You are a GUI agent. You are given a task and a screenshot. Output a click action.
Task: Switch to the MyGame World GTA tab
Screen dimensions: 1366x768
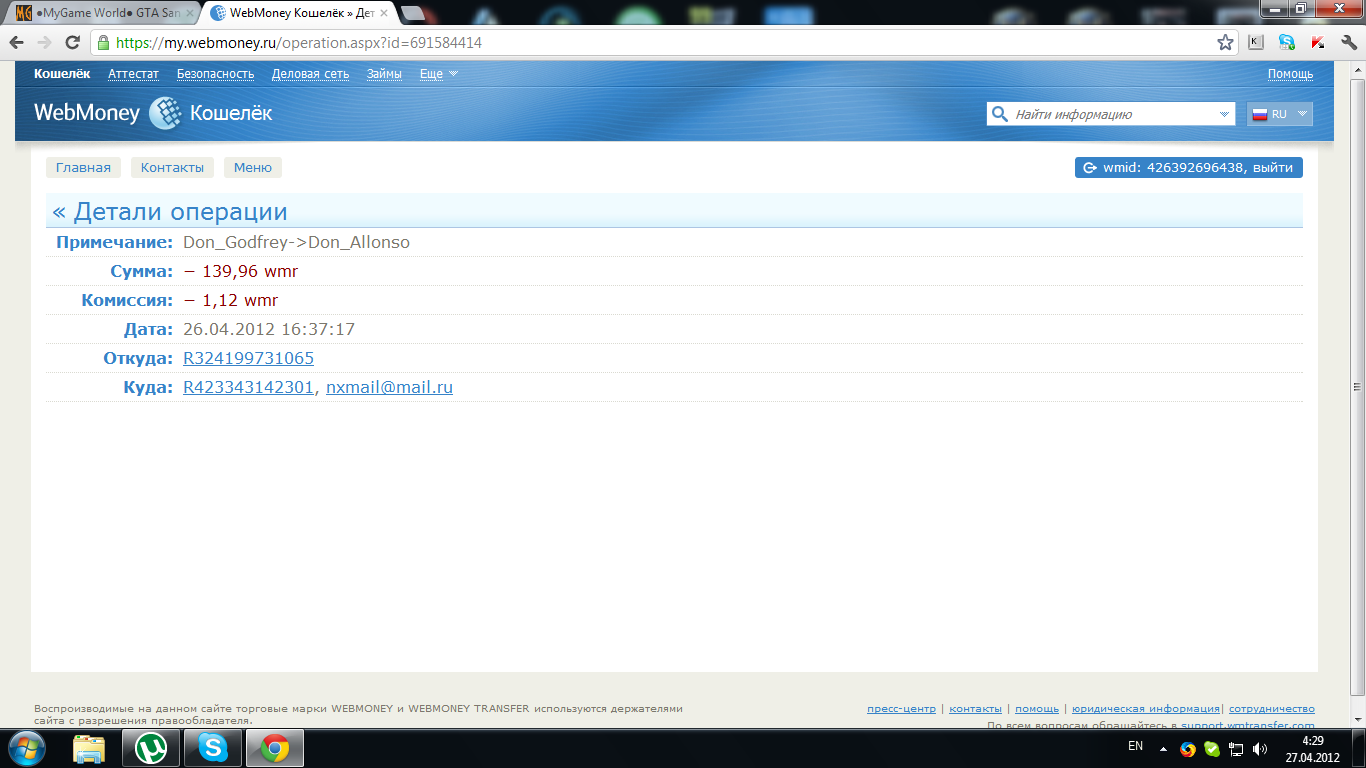click(x=104, y=13)
